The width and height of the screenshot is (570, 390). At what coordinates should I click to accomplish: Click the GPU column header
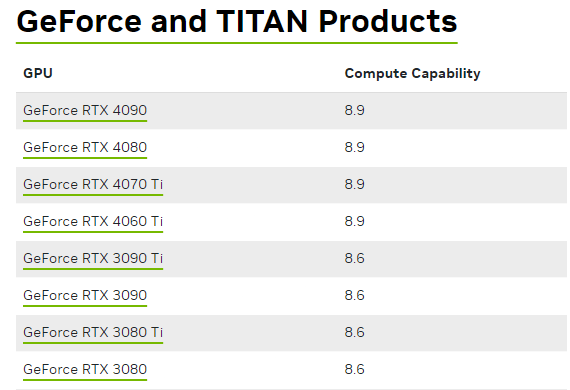(38, 73)
